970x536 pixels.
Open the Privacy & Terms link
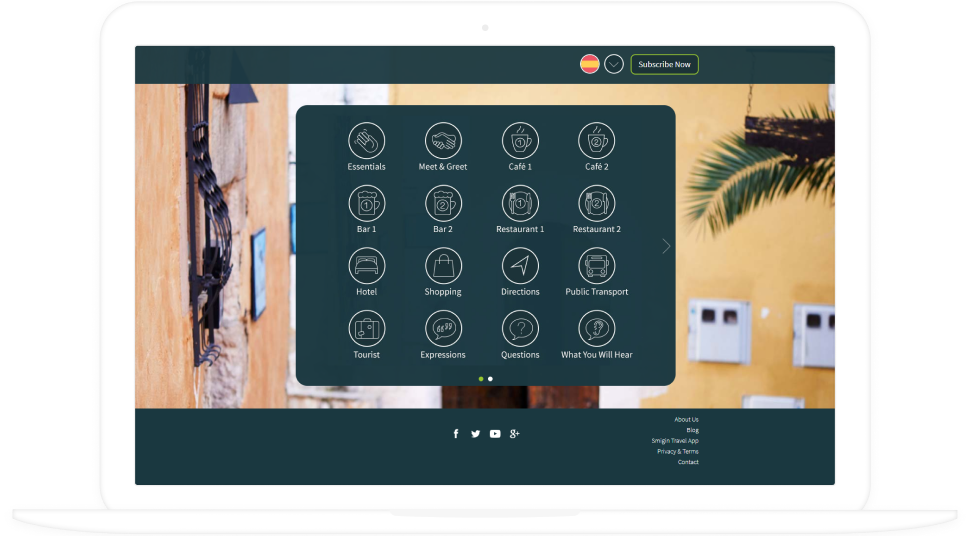point(677,451)
